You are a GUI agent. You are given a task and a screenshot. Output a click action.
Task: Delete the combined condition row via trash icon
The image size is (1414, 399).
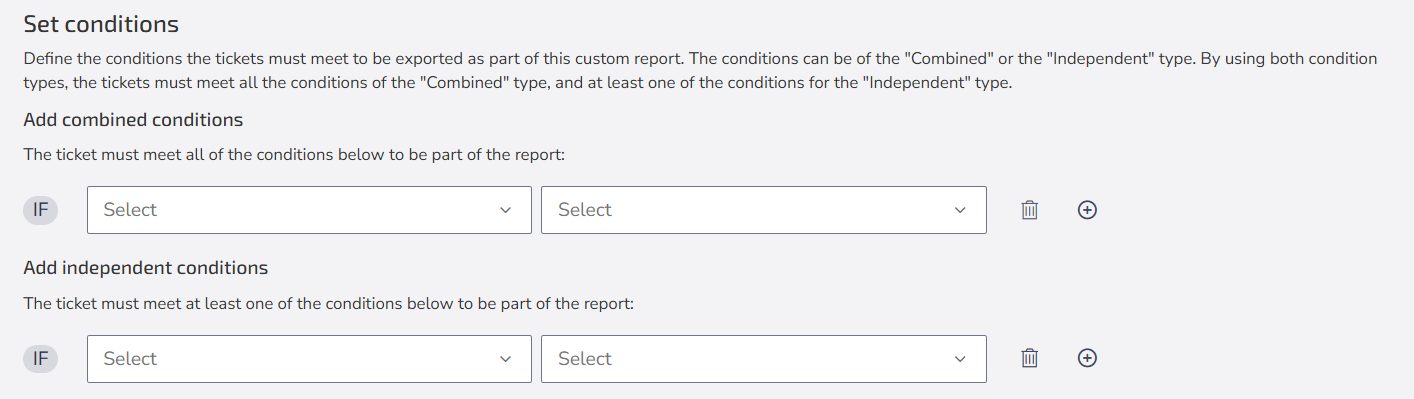1029,210
